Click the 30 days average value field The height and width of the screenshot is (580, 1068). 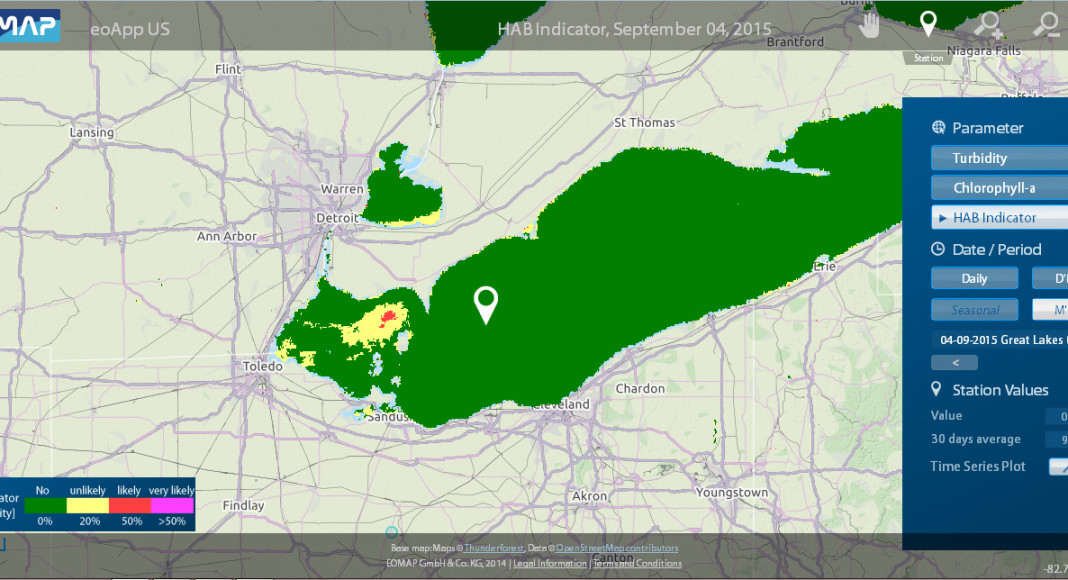point(1056,440)
